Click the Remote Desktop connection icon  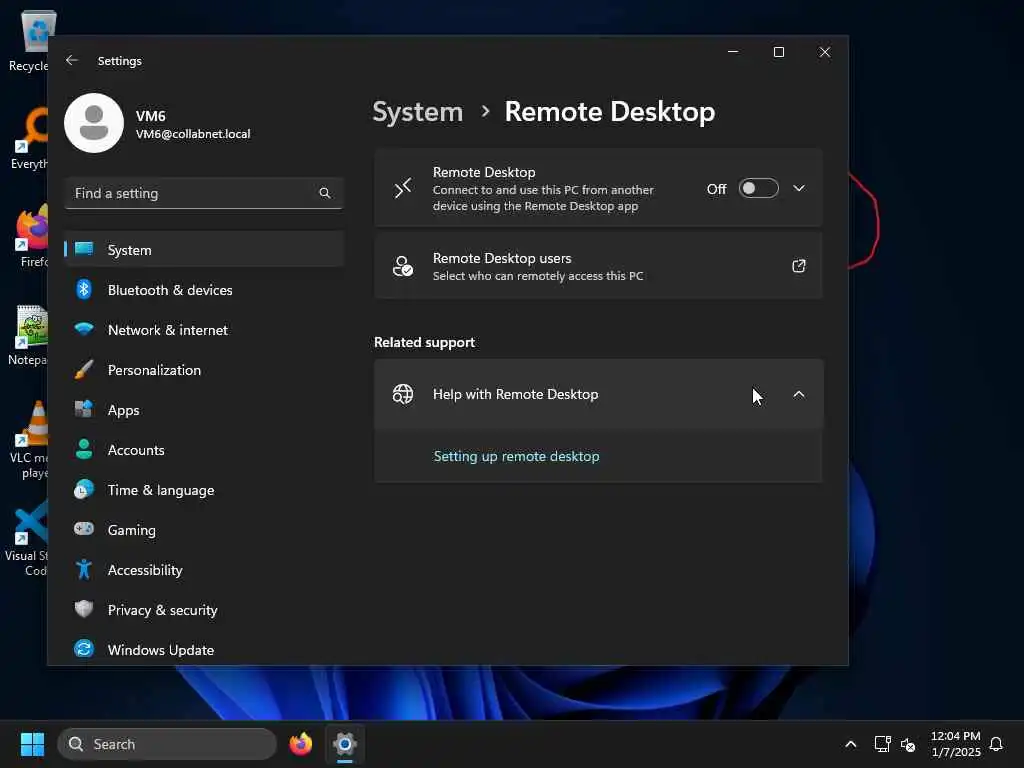[x=403, y=188]
